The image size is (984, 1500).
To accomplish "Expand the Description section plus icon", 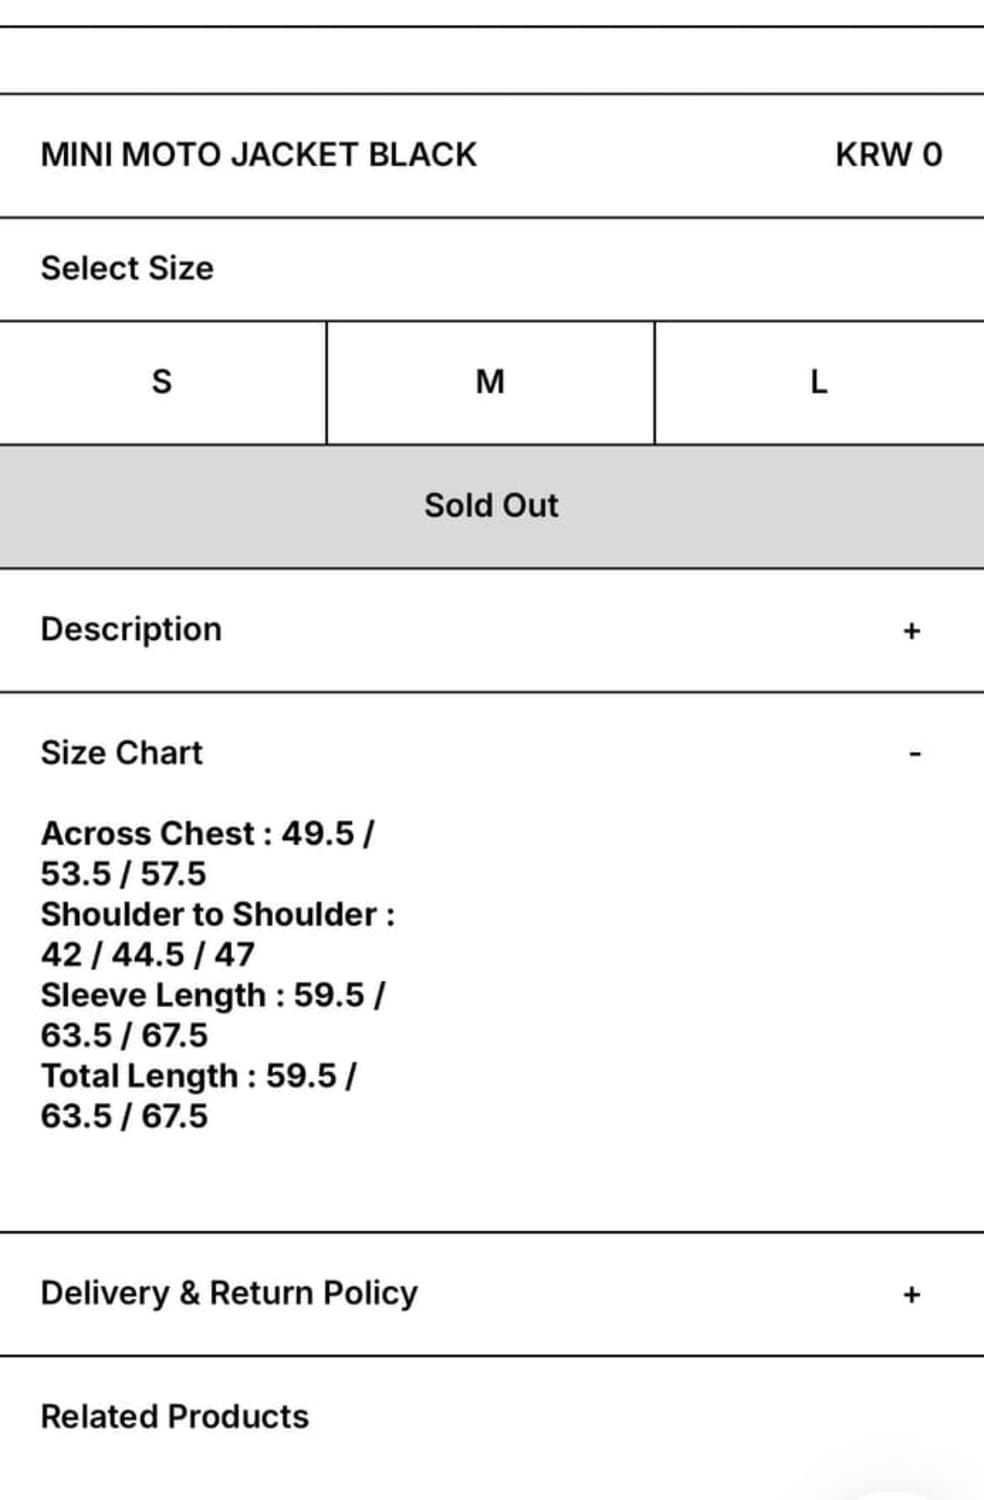I will [911, 631].
